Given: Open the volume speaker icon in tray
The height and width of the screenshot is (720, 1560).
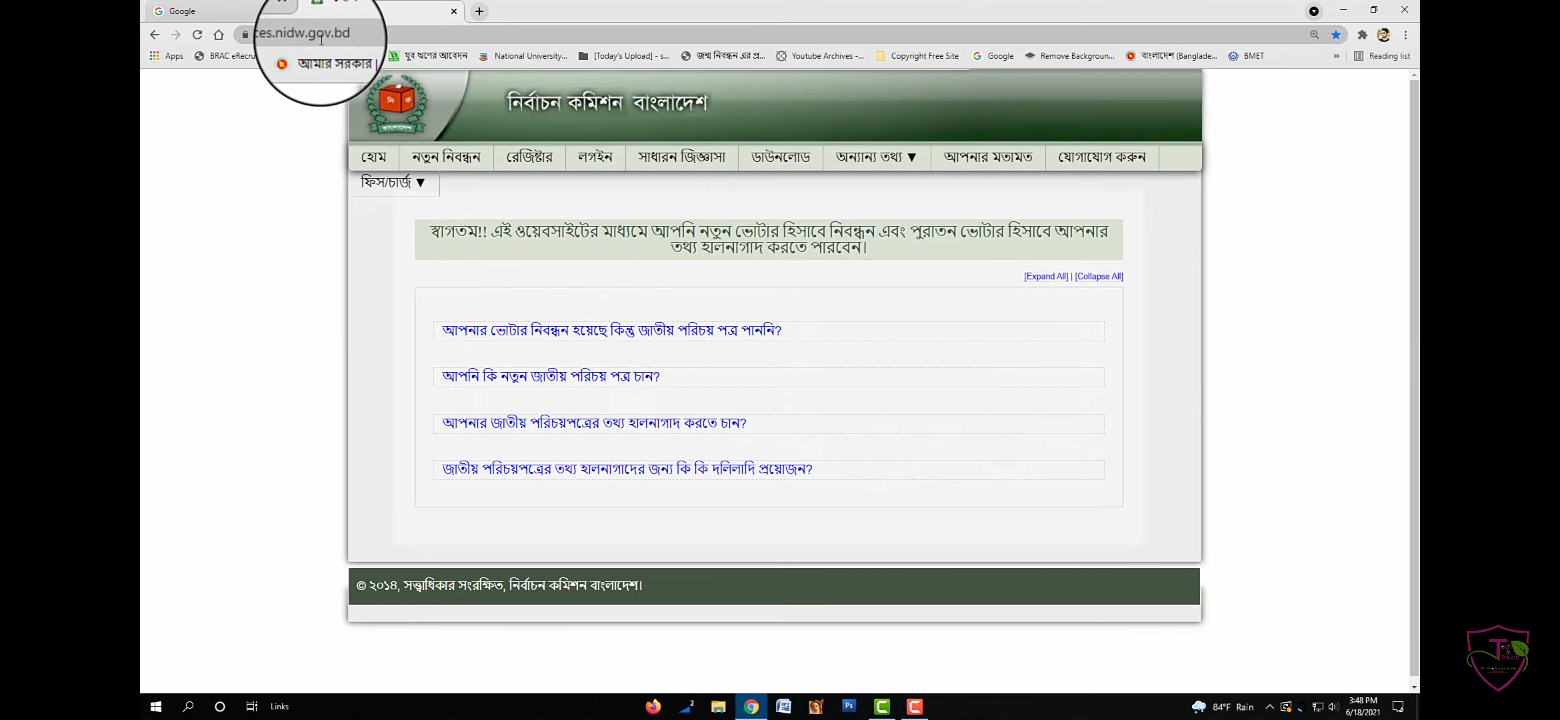Looking at the screenshot, I should (x=1333, y=707).
